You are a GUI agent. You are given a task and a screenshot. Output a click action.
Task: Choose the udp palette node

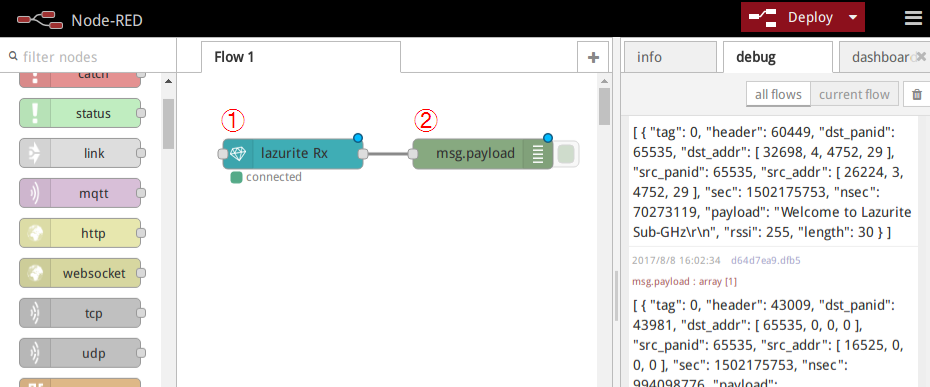click(x=80, y=354)
